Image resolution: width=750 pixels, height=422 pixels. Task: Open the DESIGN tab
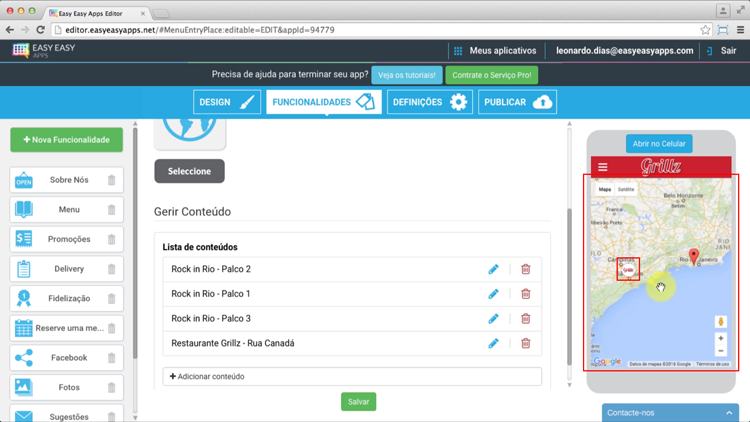(227, 102)
